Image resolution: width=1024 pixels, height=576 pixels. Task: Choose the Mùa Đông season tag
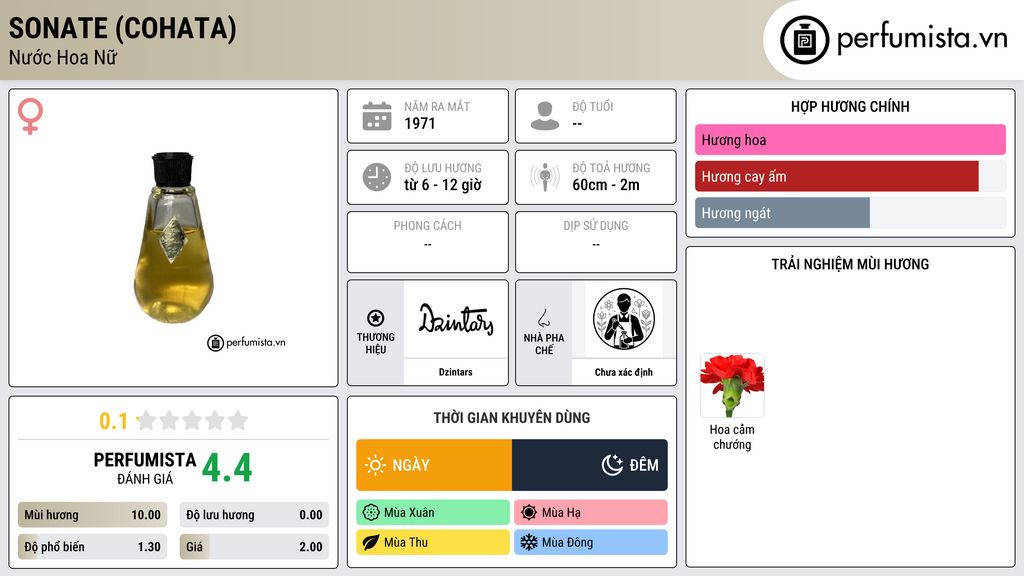tap(591, 542)
